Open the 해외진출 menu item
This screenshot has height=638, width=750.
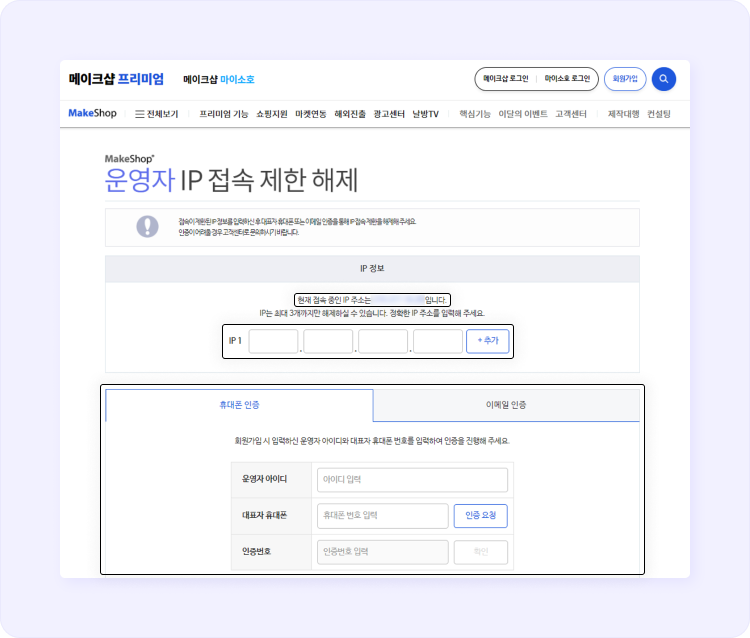tap(350, 114)
